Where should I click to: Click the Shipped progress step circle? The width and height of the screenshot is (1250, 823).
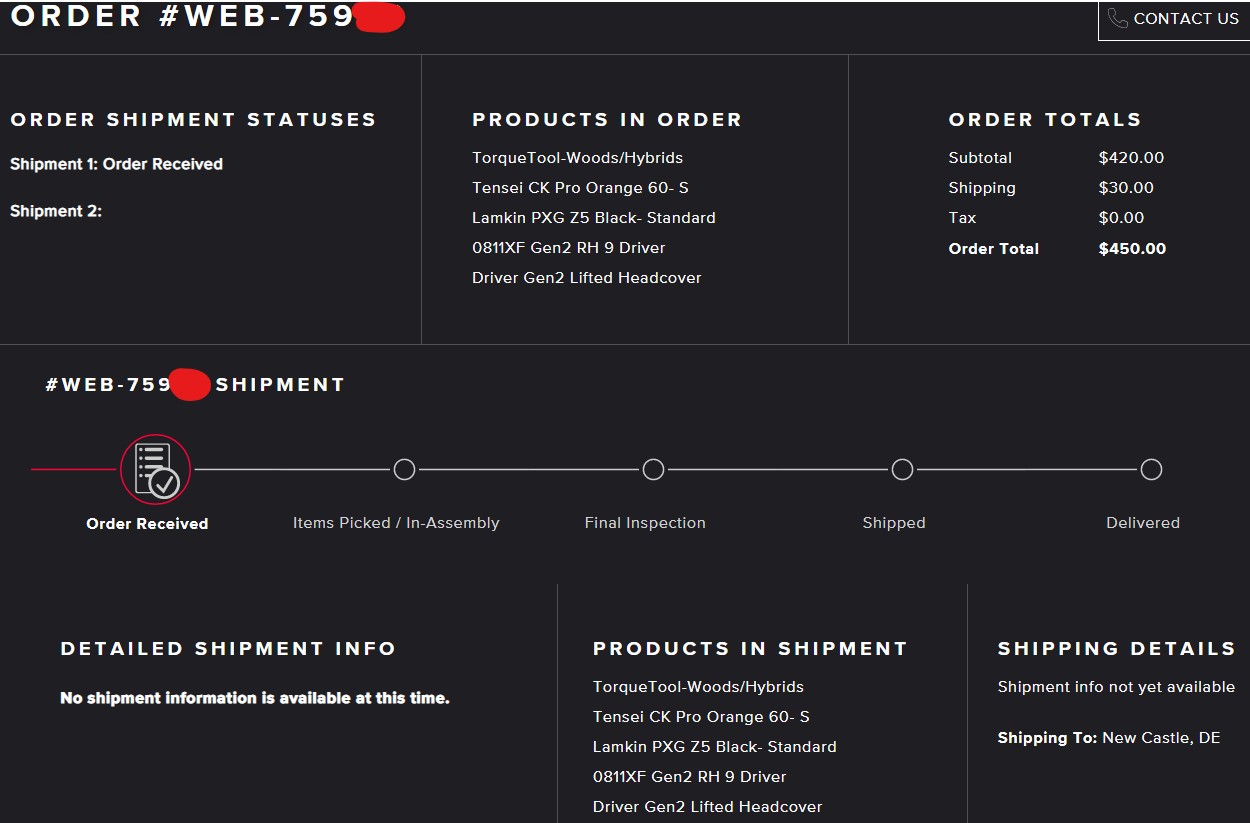tap(902, 469)
